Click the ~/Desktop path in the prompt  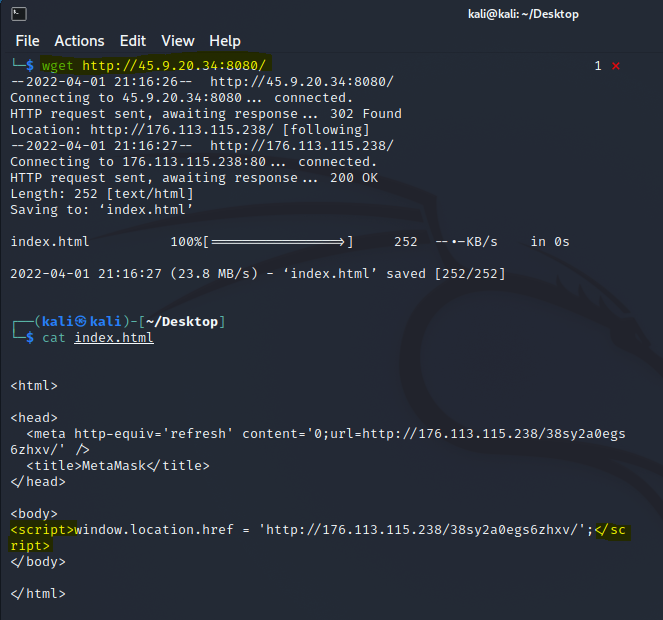186,322
